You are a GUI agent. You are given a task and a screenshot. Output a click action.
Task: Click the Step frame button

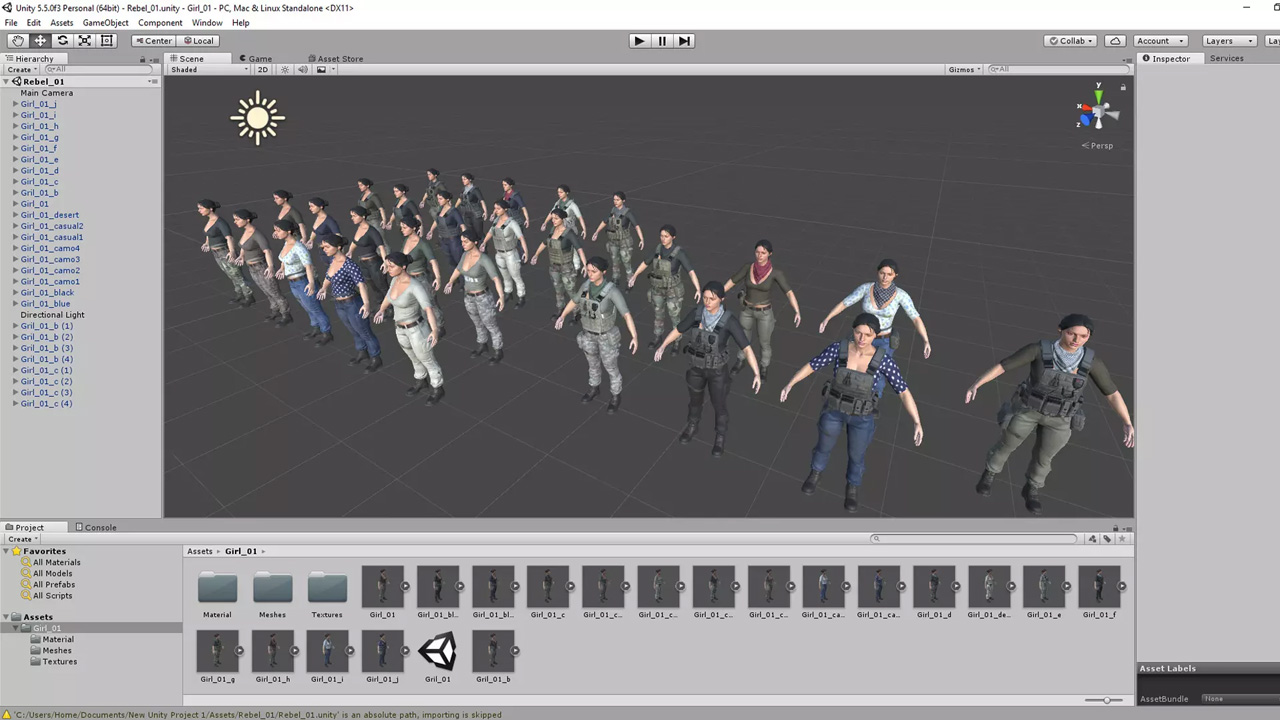pos(684,41)
